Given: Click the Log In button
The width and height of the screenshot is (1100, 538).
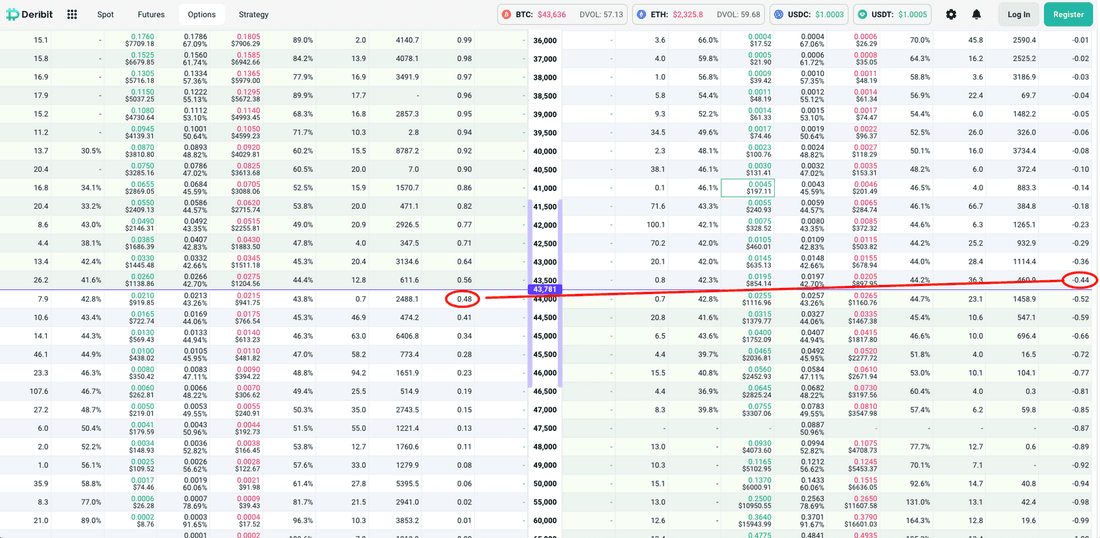Looking at the screenshot, I should click(1019, 14).
